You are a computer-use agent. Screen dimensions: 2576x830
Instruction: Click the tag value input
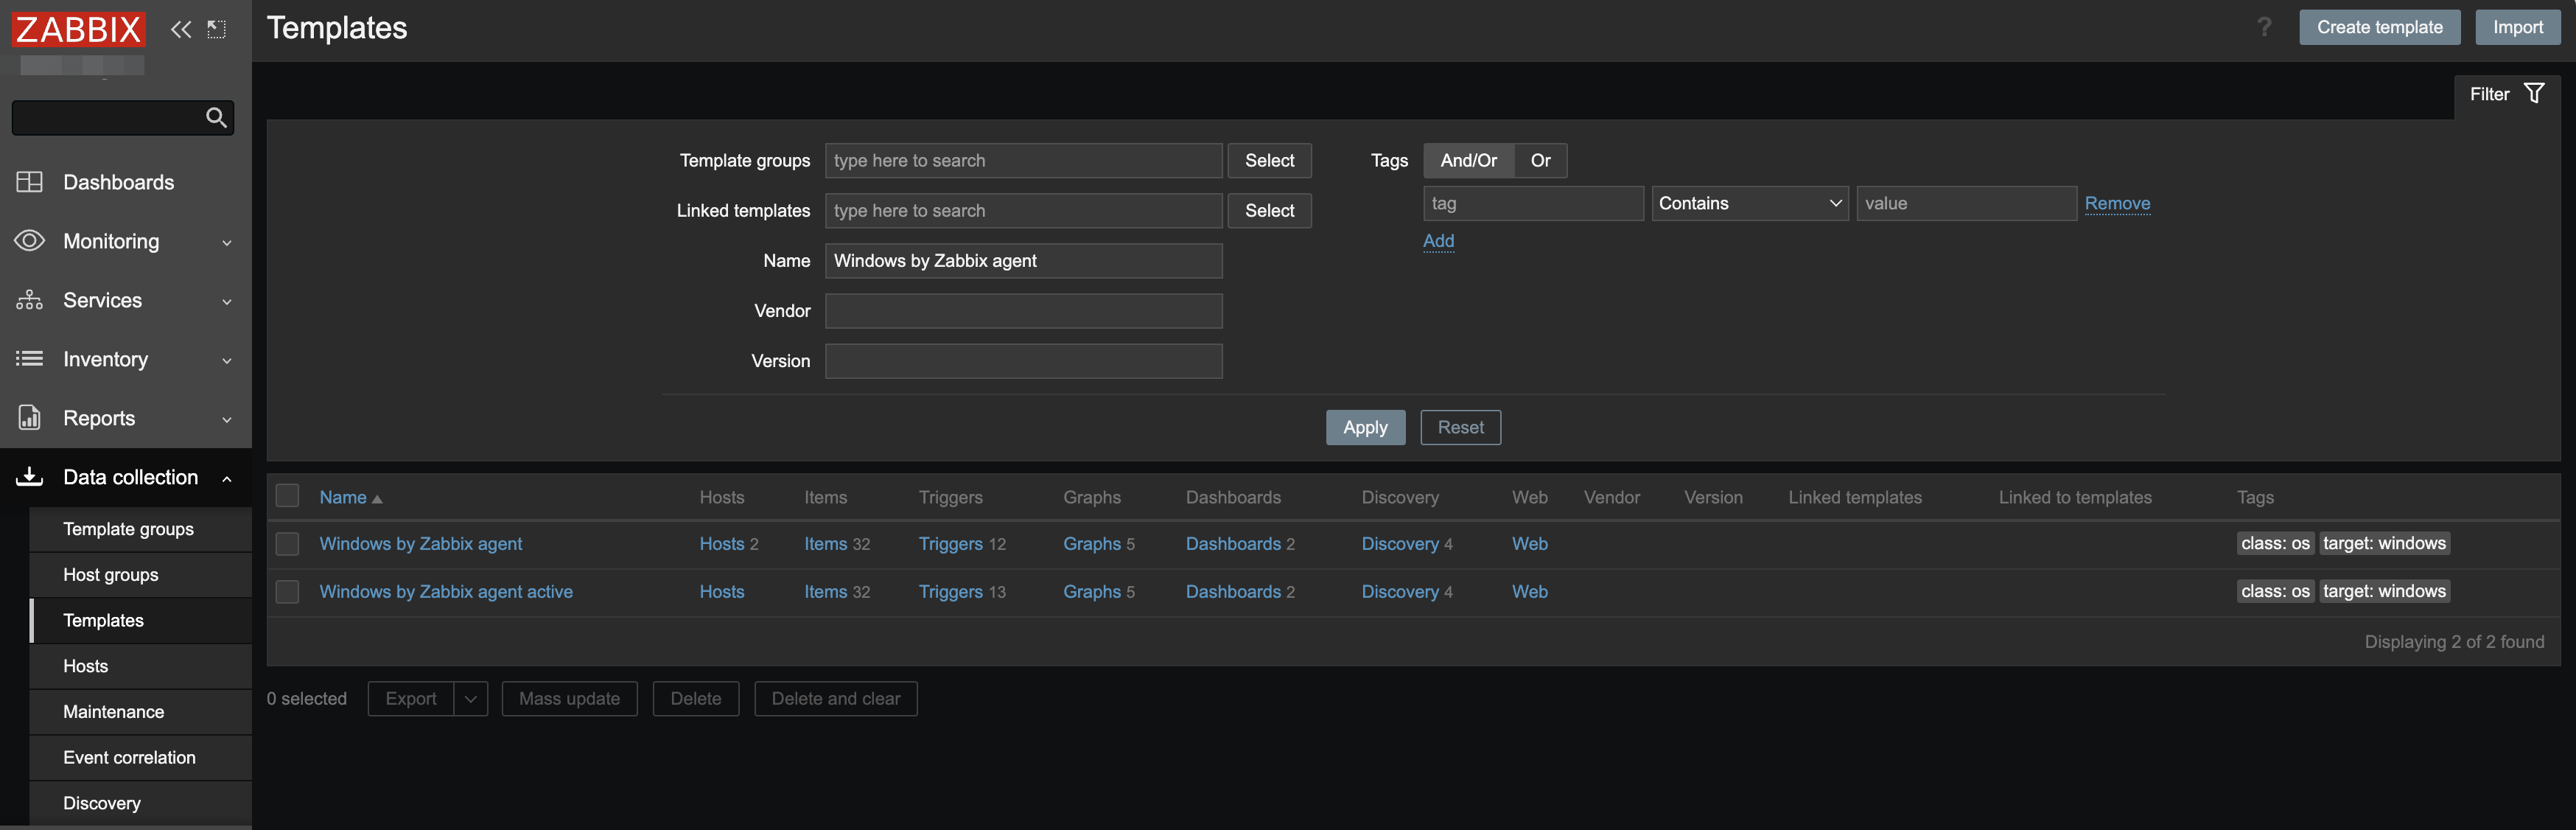click(x=1966, y=204)
